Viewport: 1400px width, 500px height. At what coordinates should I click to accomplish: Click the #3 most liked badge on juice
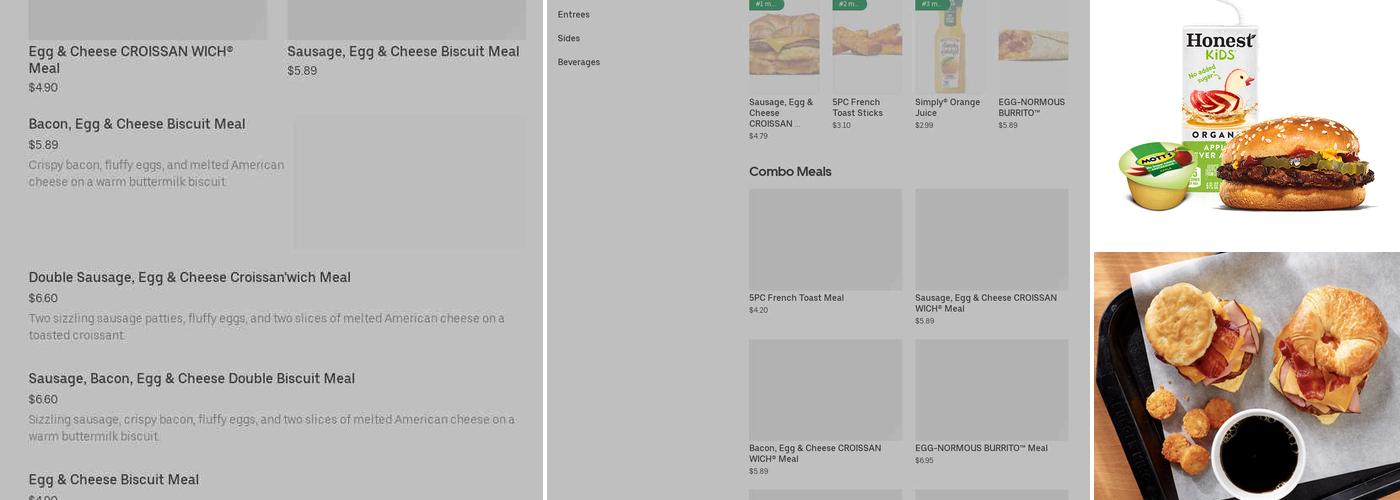click(932, 5)
